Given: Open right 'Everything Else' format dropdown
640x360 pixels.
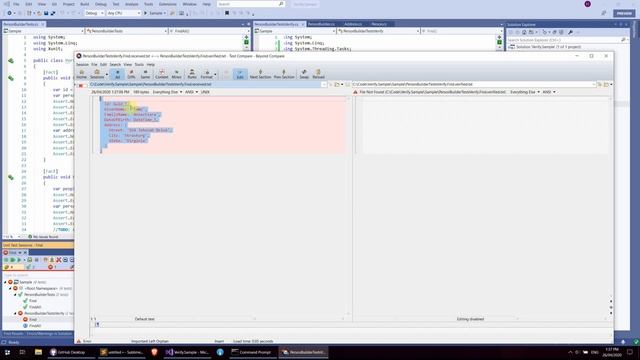Looking at the screenshot, I should 525,92.
